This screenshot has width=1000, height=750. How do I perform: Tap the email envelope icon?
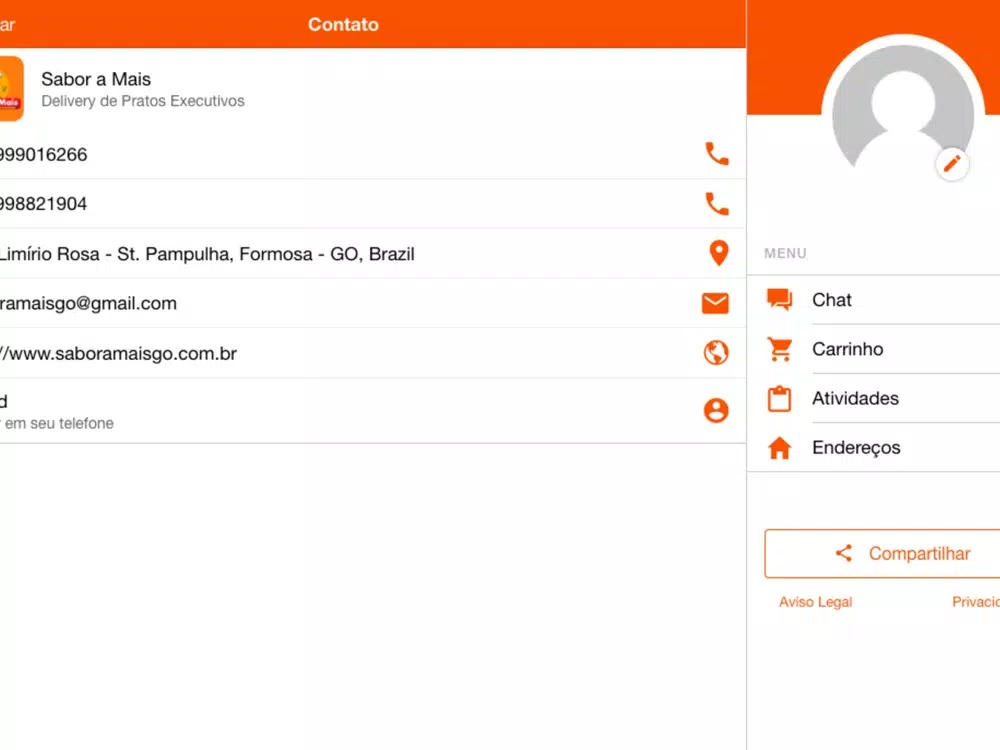click(x=715, y=303)
